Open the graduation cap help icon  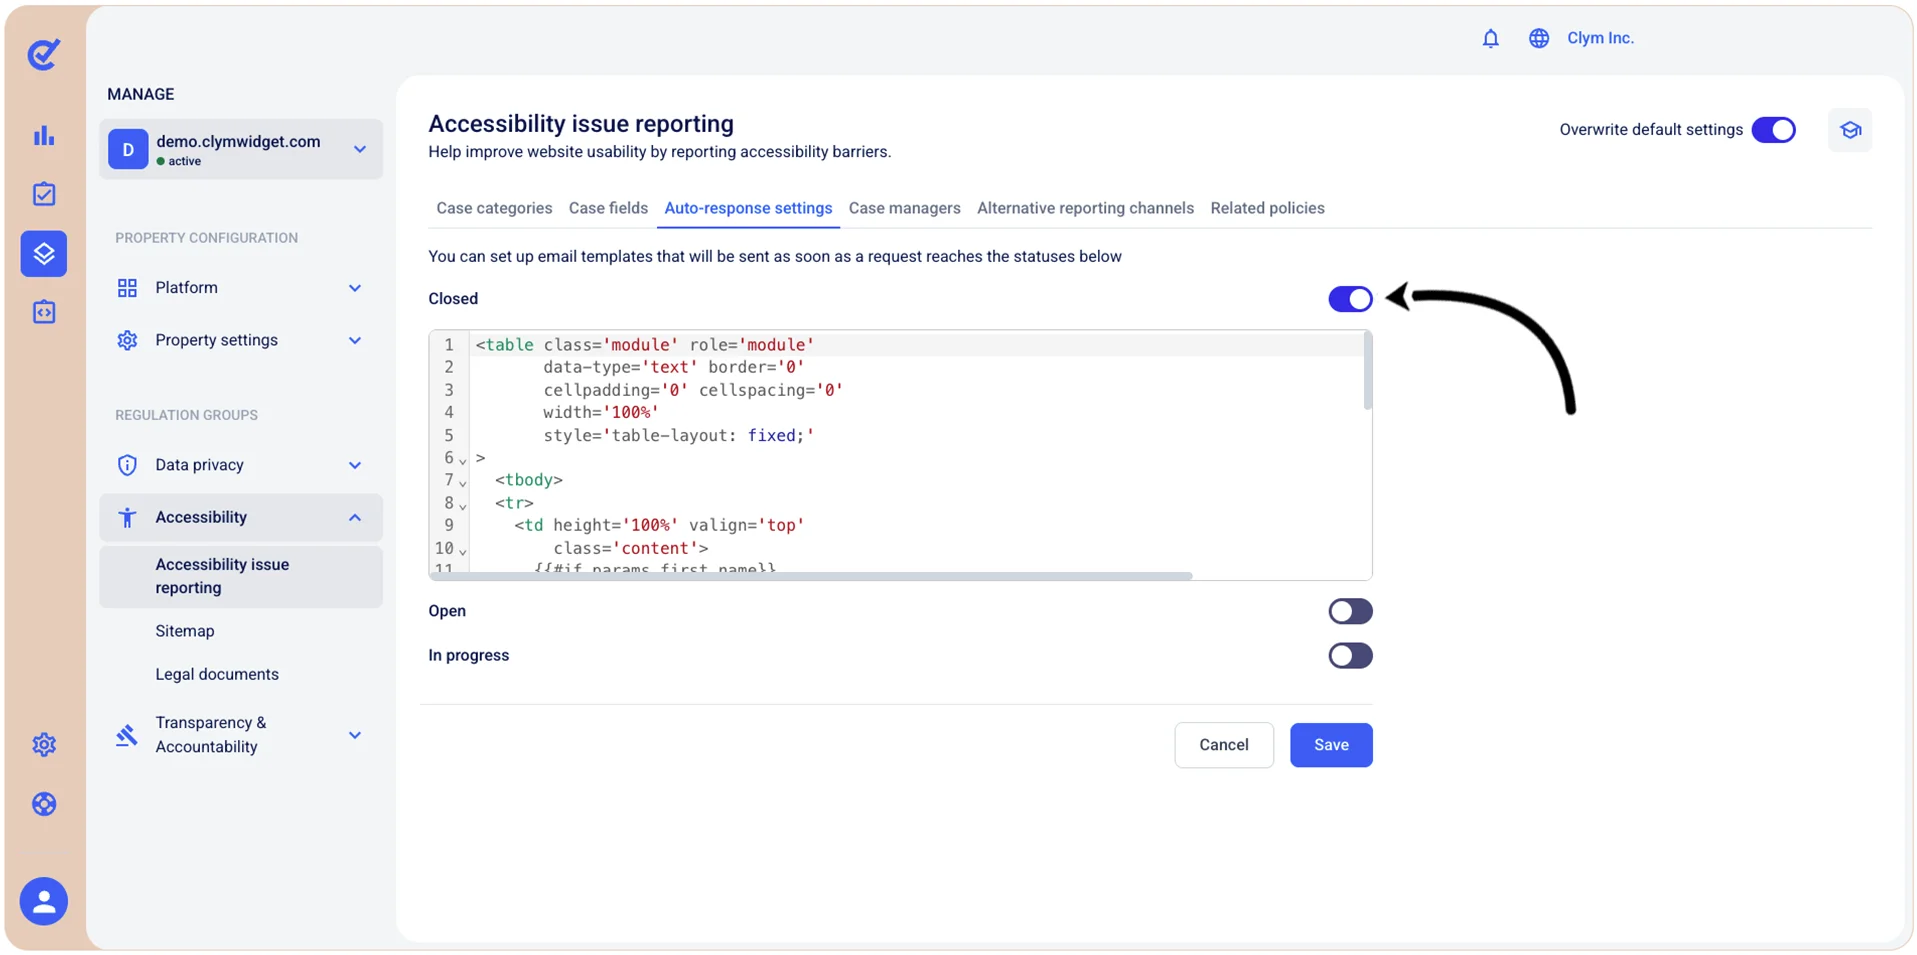click(1849, 130)
